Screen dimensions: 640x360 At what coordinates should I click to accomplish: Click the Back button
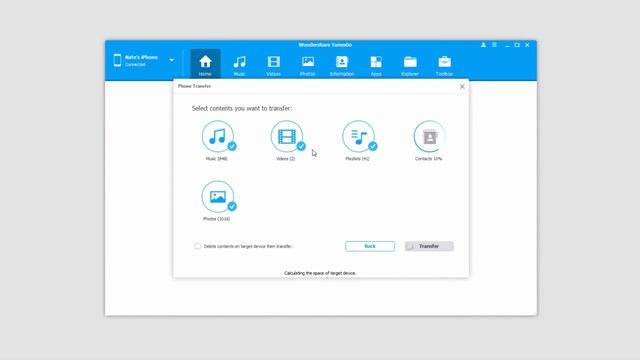point(370,246)
